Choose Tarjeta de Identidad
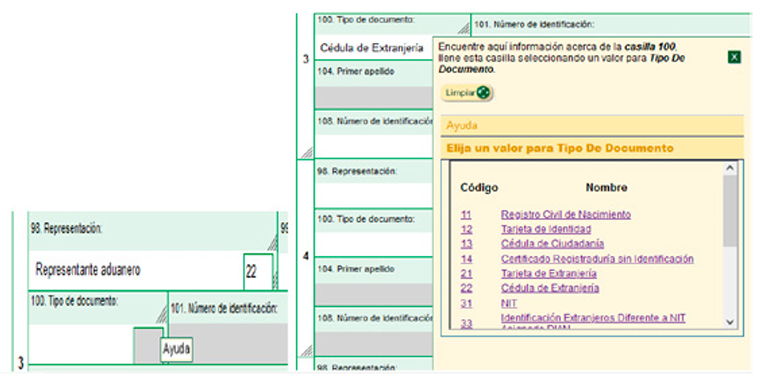The width and height of the screenshot is (761, 380). tap(546, 229)
